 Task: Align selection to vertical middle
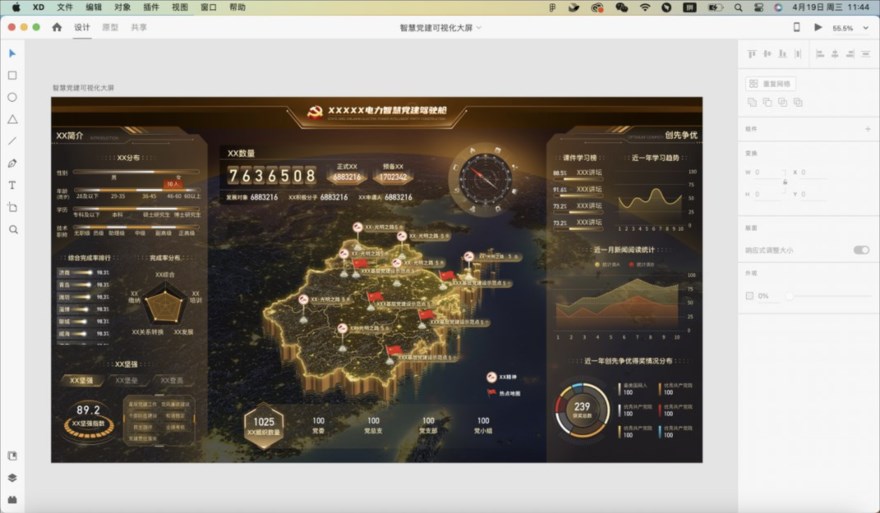pyautogui.click(x=767, y=54)
